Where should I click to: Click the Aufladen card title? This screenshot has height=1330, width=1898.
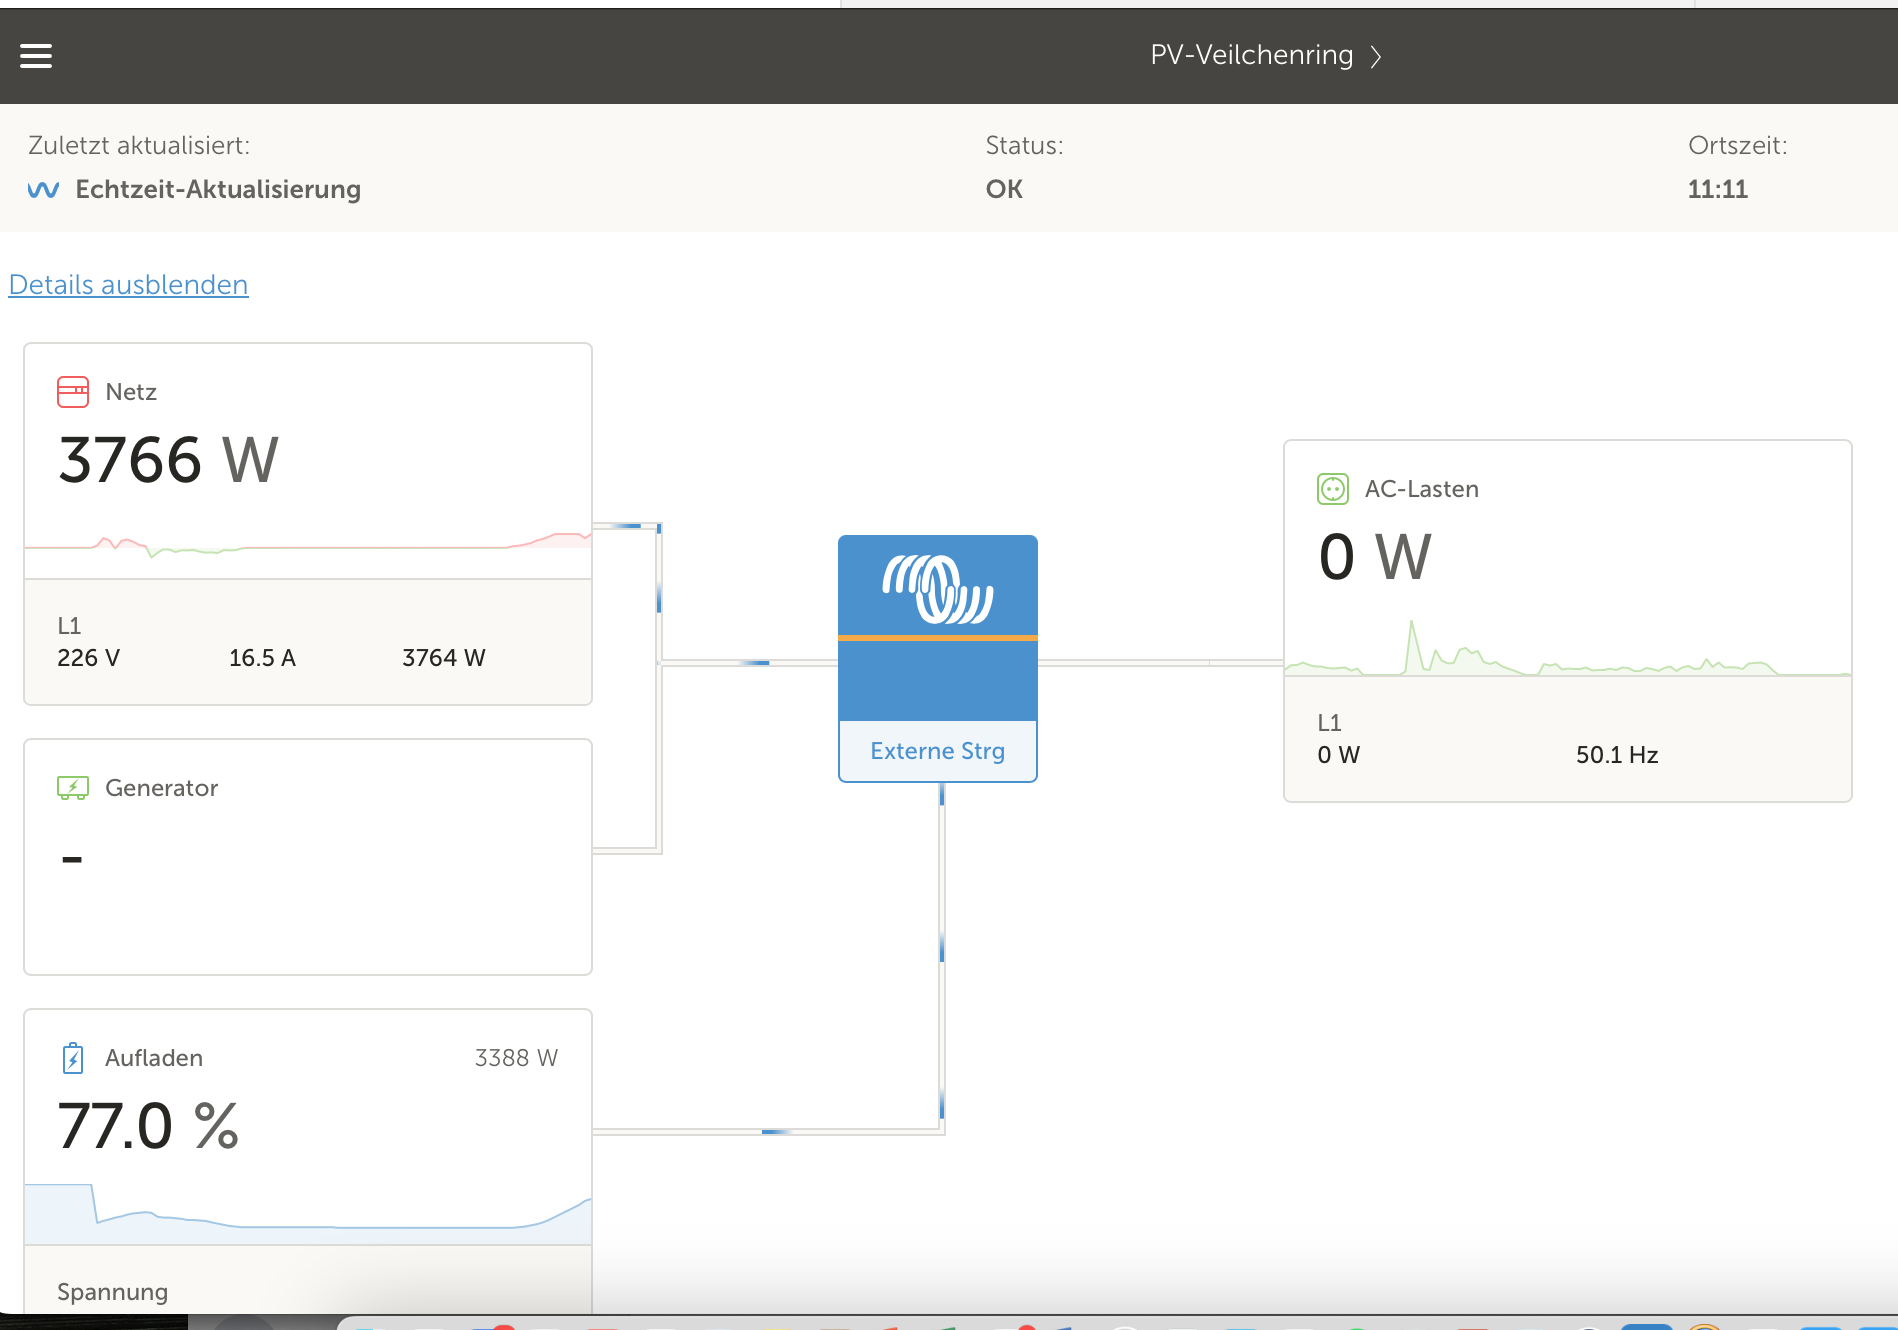(154, 1058)
